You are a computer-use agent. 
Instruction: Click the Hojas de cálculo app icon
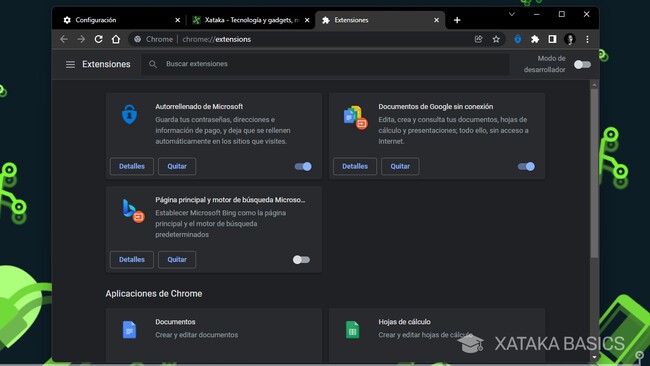tap(352, 330)
